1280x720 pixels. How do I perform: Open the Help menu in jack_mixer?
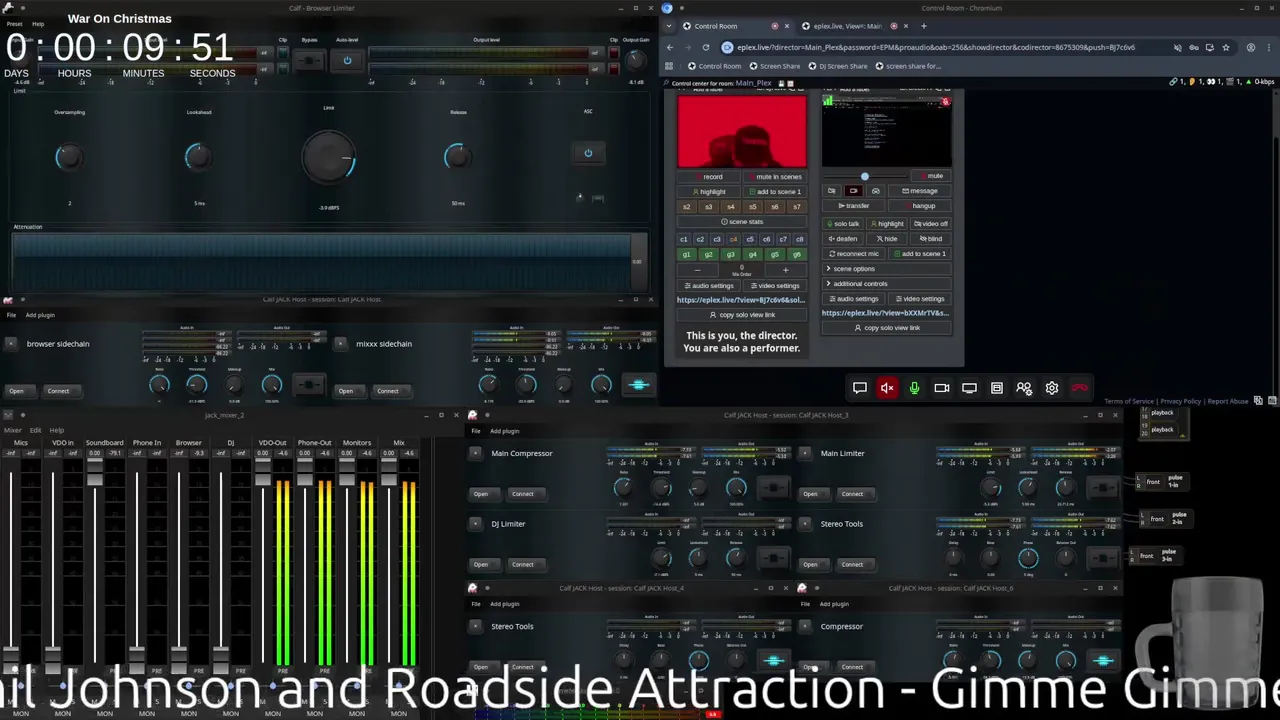click(57, 430)
